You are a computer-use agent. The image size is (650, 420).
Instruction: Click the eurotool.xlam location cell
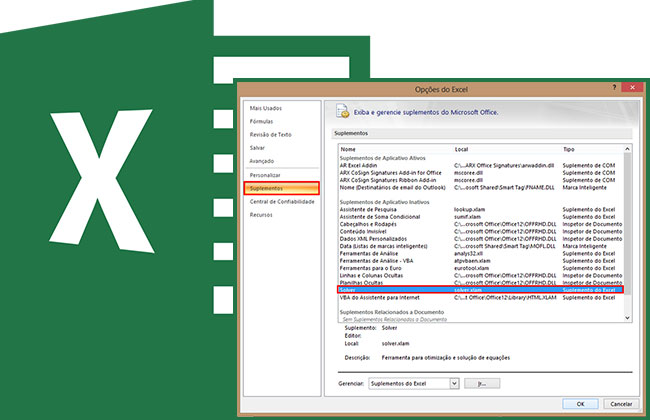(x=471, y=268)
